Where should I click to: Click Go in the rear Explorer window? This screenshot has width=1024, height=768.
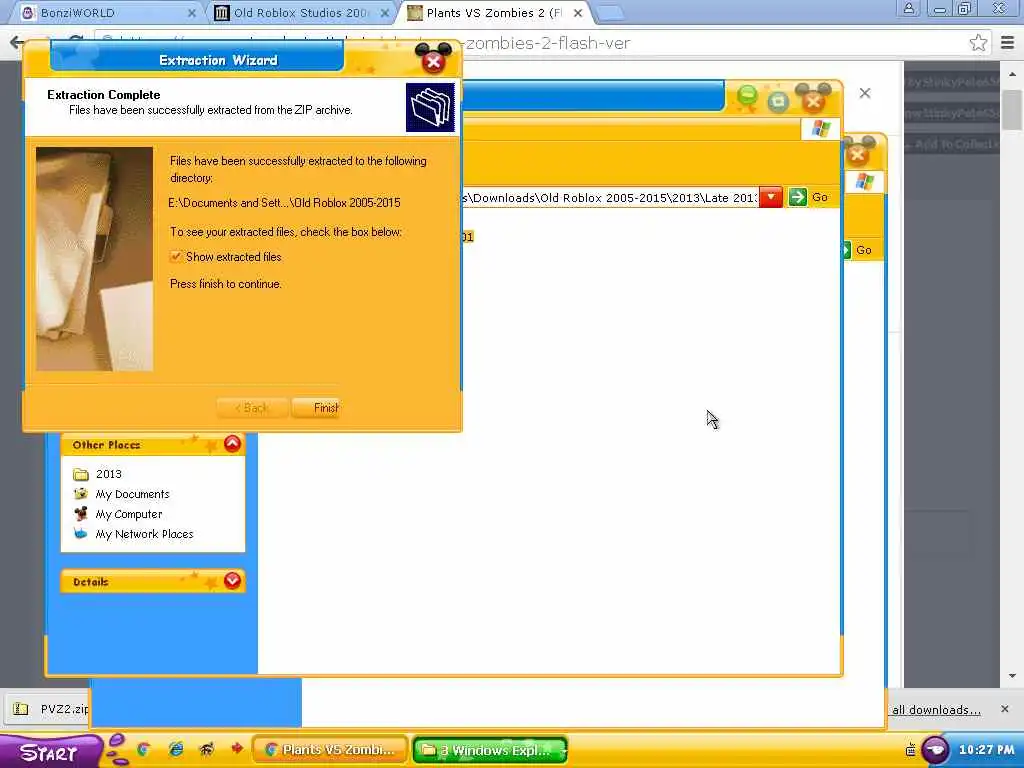863,250
